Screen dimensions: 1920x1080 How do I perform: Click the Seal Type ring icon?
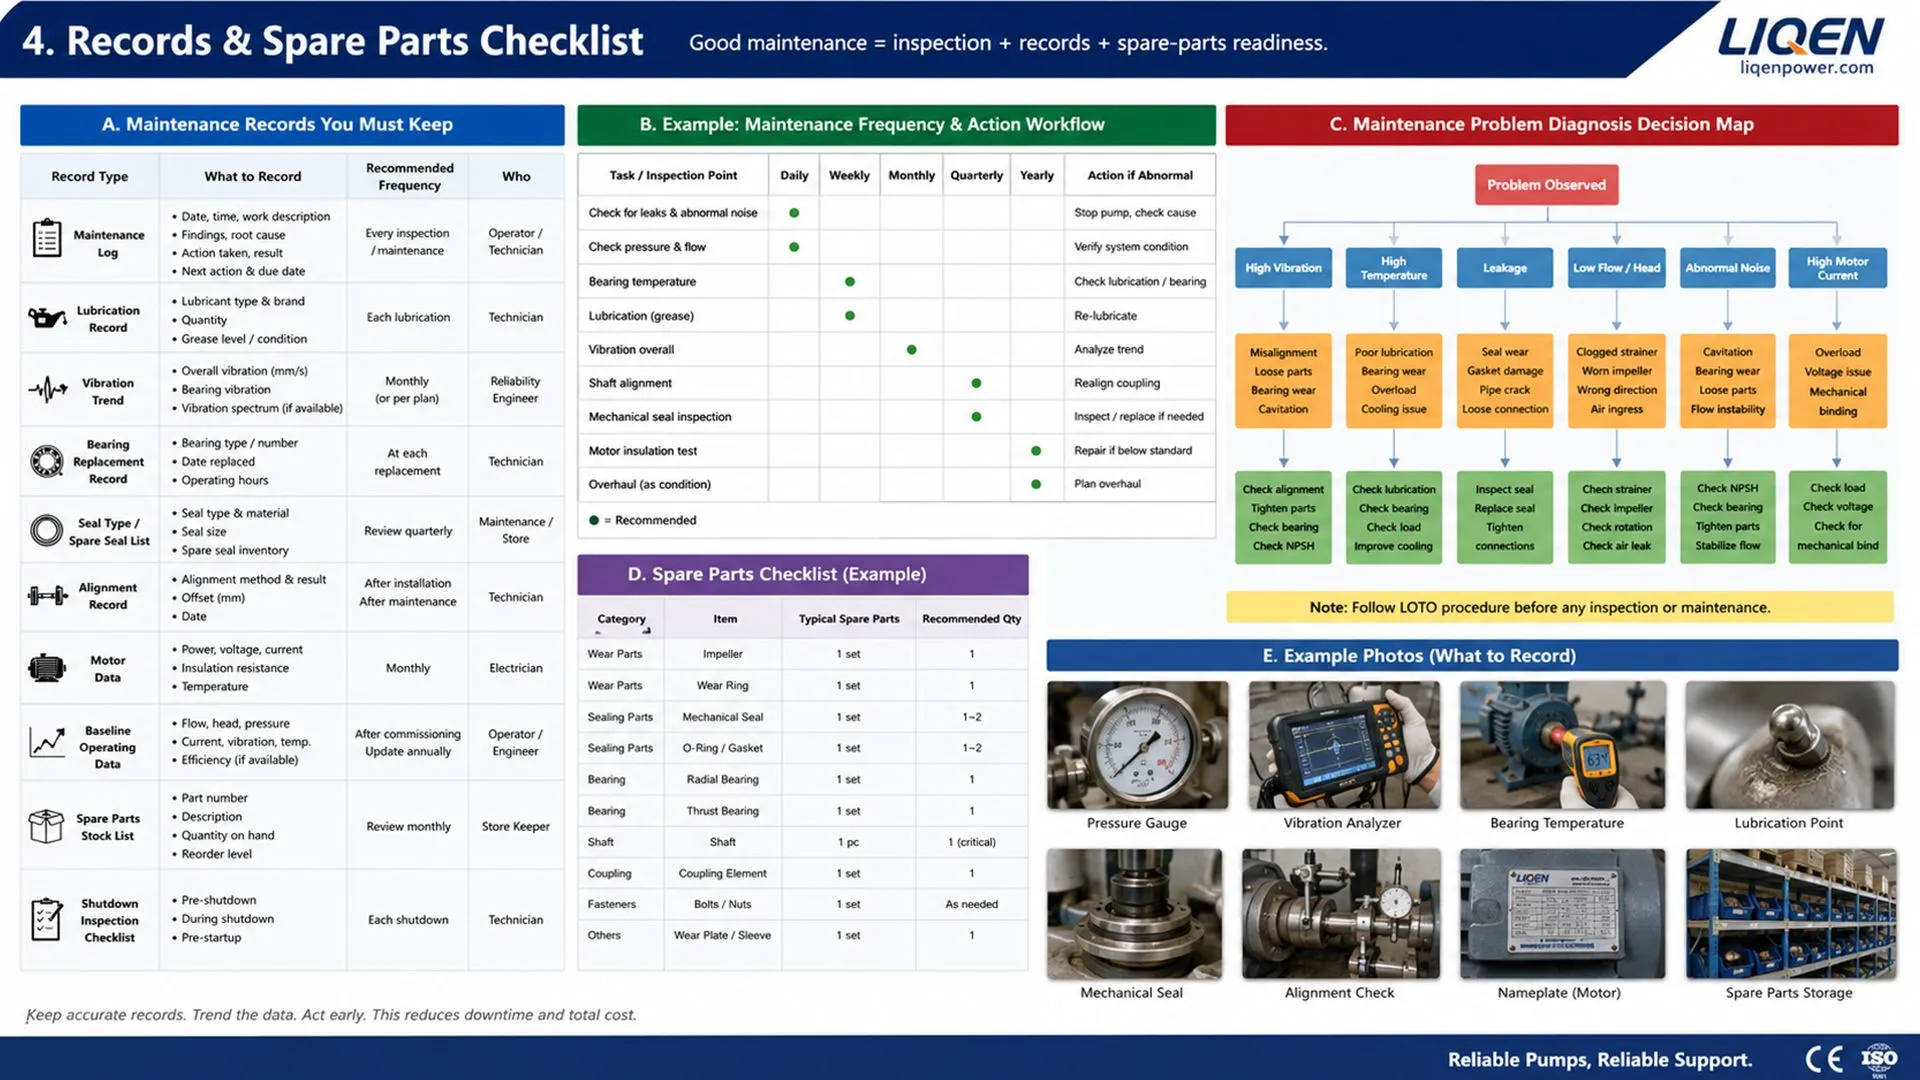tap(47, 530)
